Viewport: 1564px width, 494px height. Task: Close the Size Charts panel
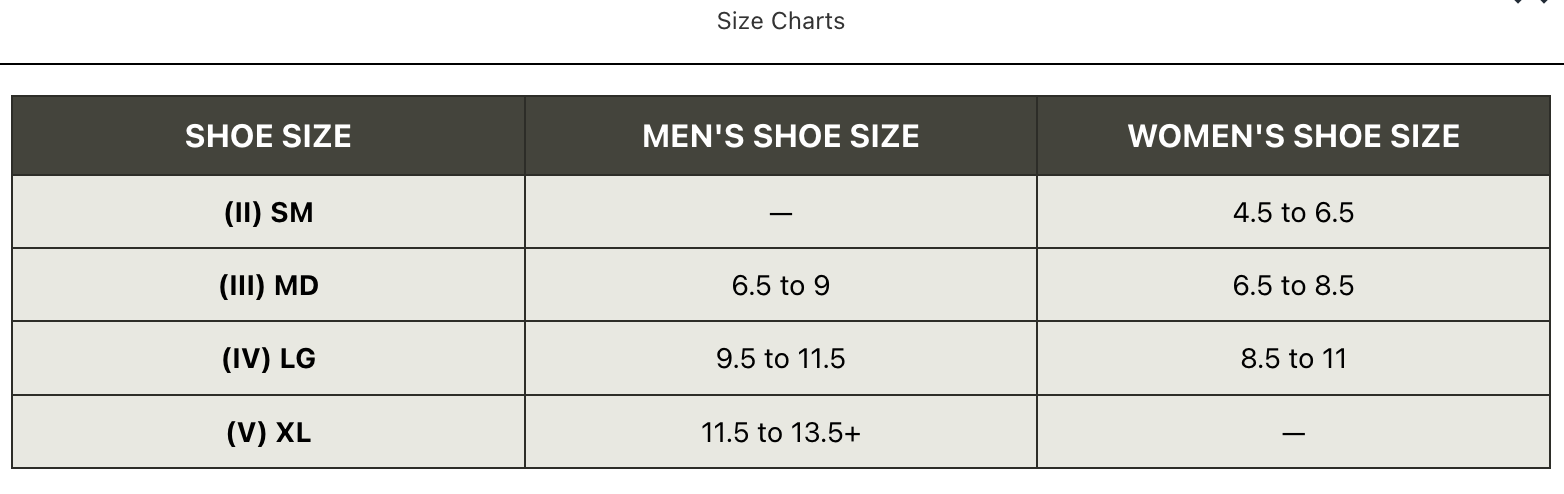pyautogui.click(x=1530, y=3)
